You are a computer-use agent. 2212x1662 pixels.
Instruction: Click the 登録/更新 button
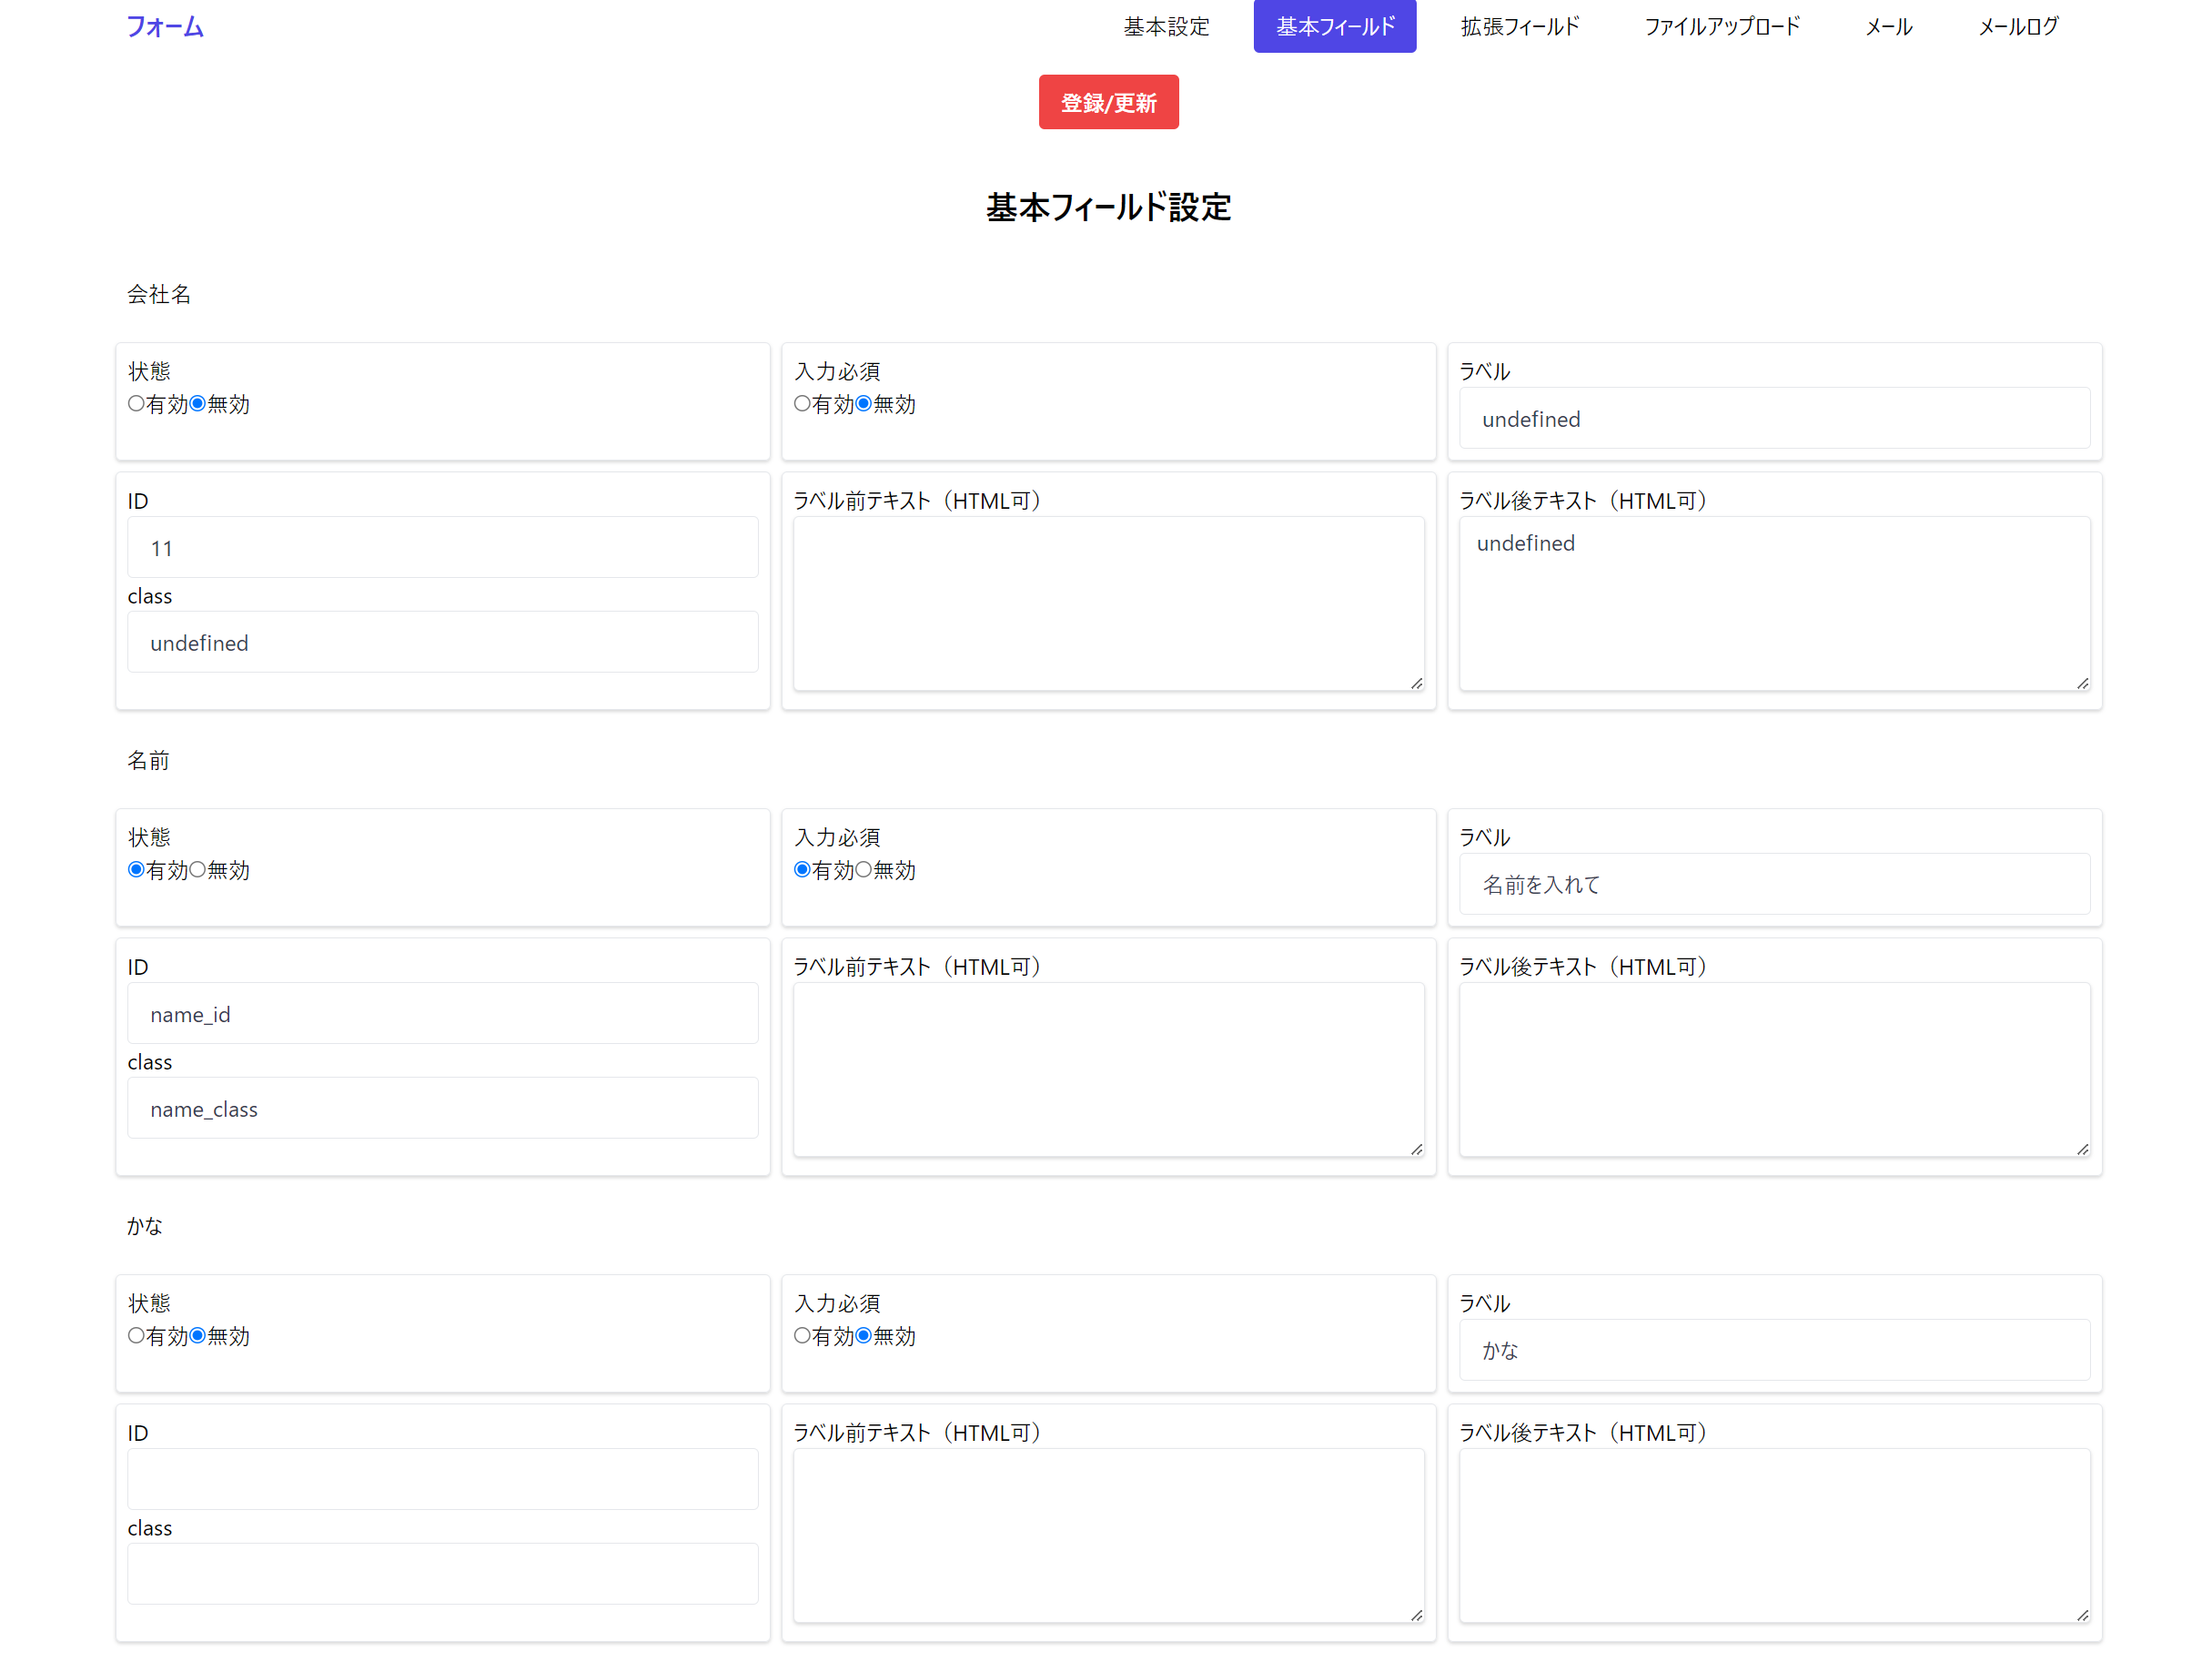click(1108, 102)
